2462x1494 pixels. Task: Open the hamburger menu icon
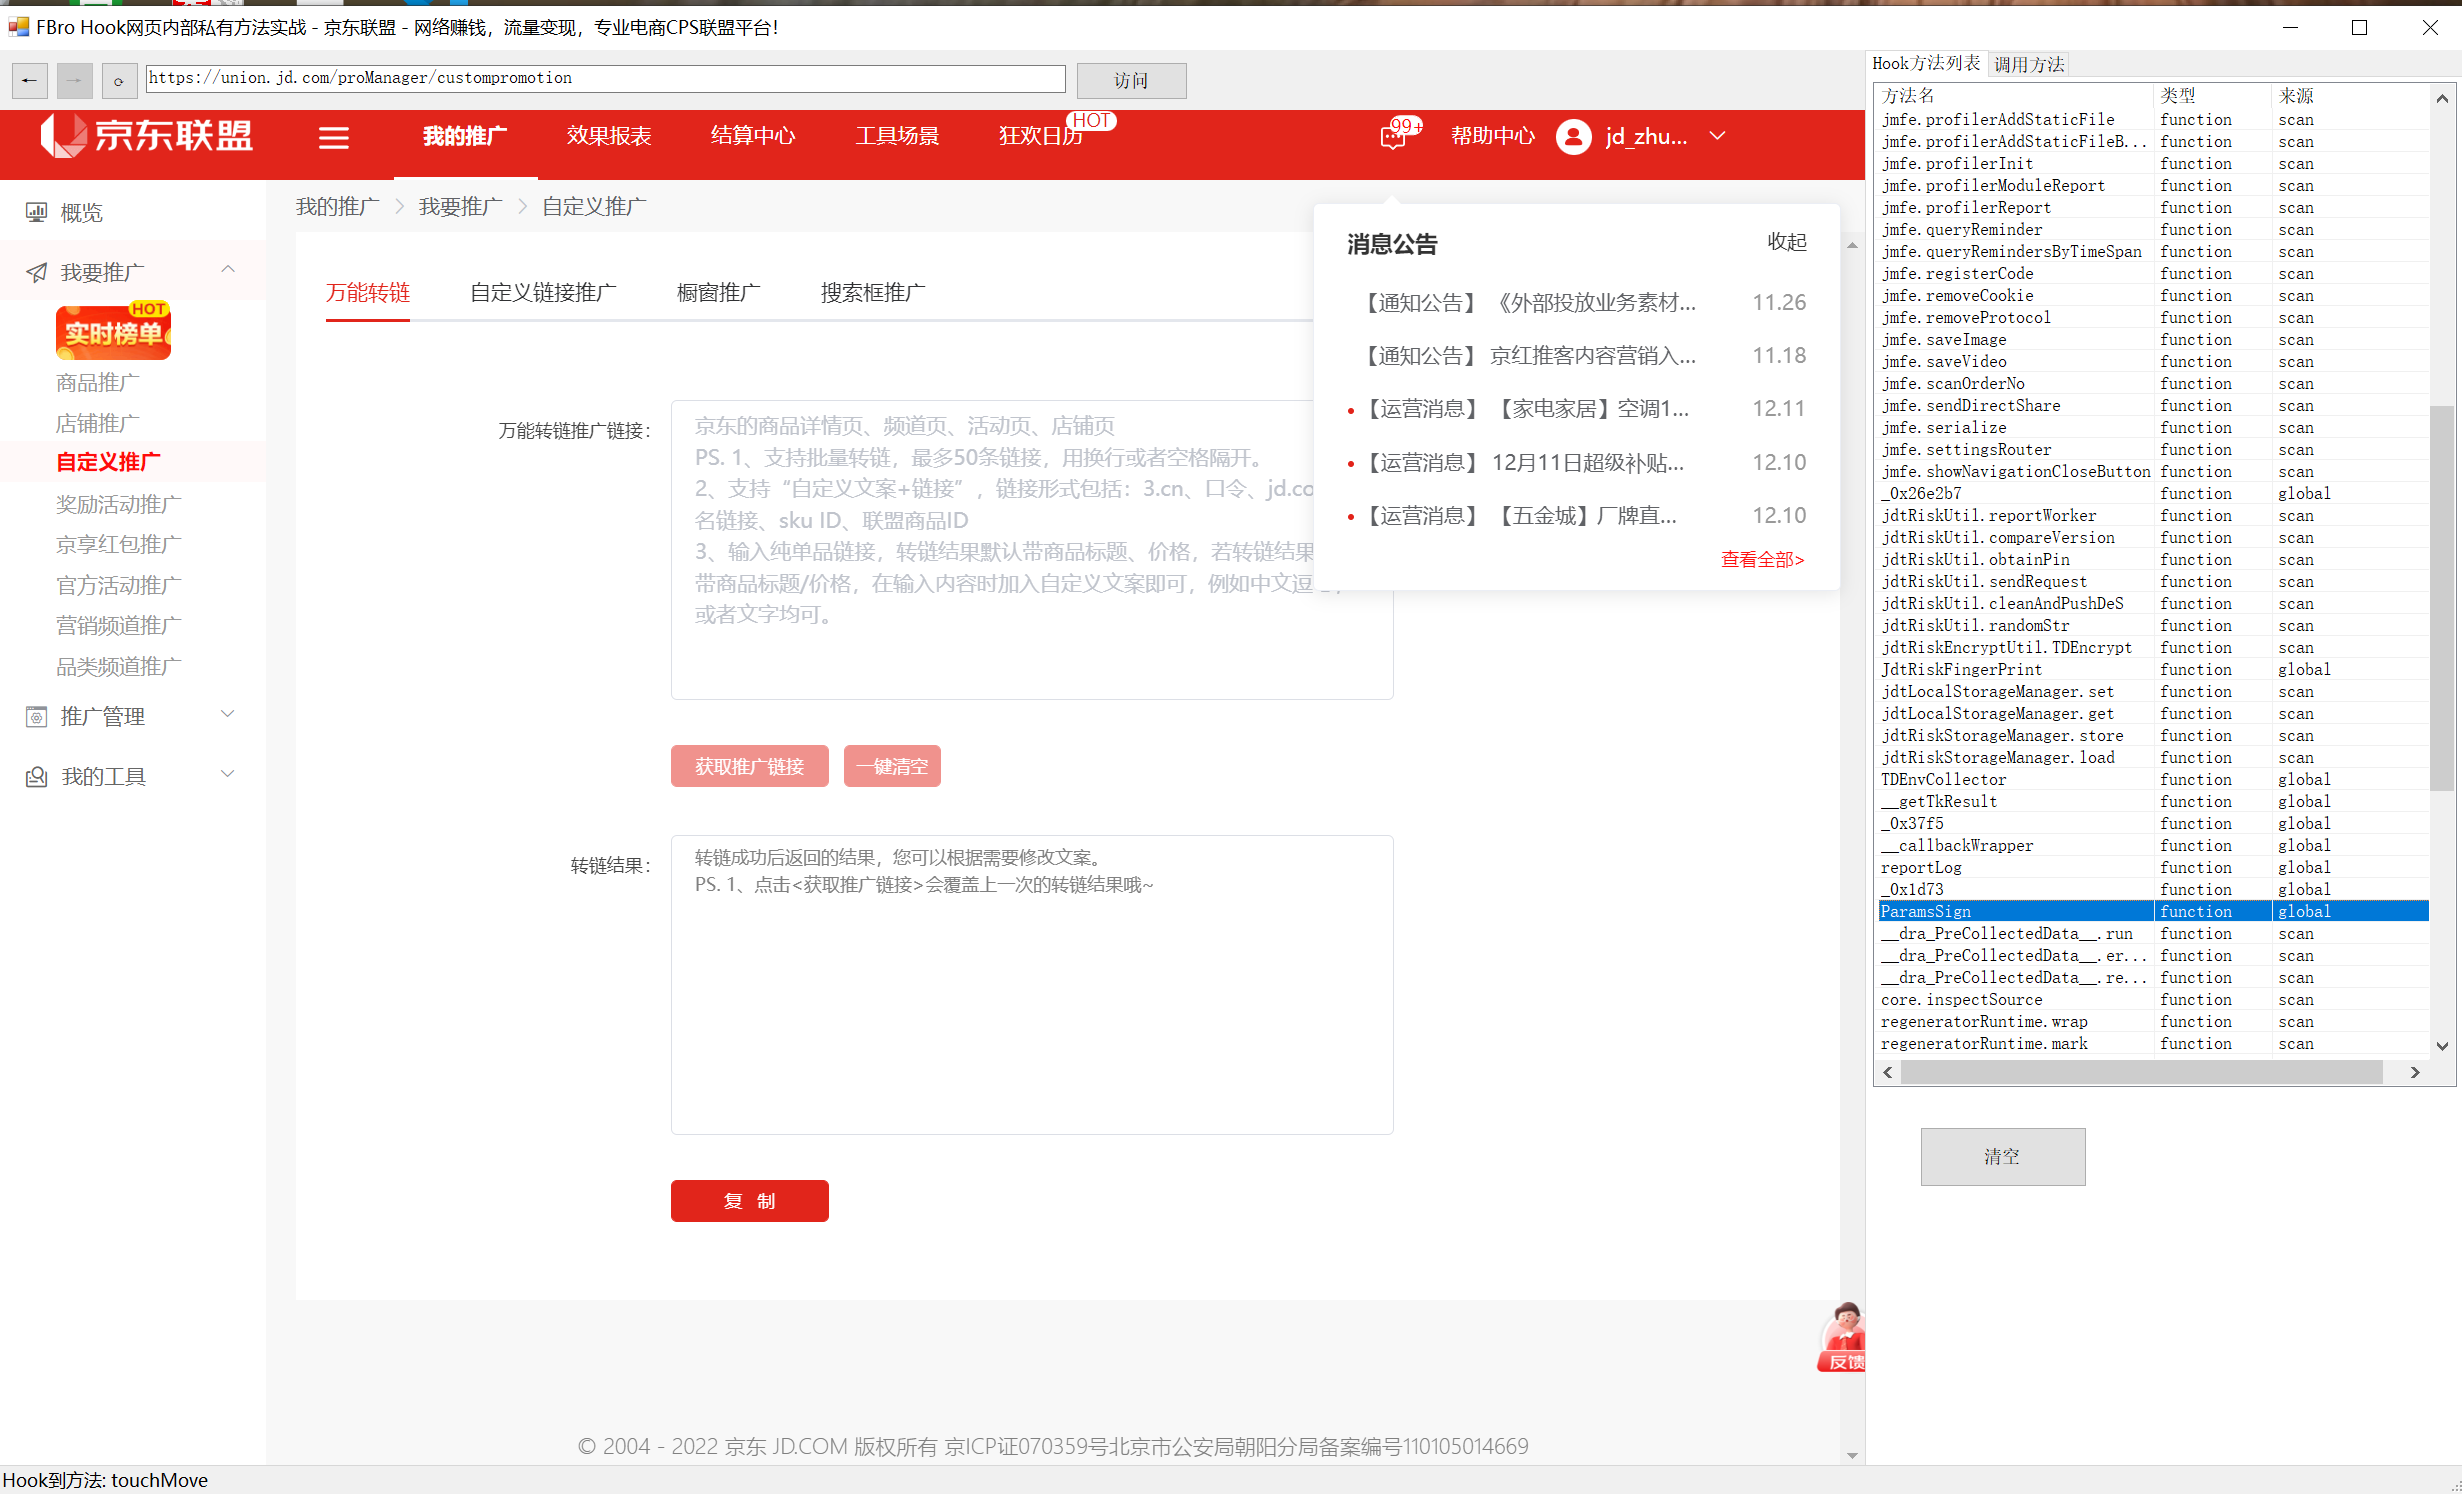[x=334, y=138]
